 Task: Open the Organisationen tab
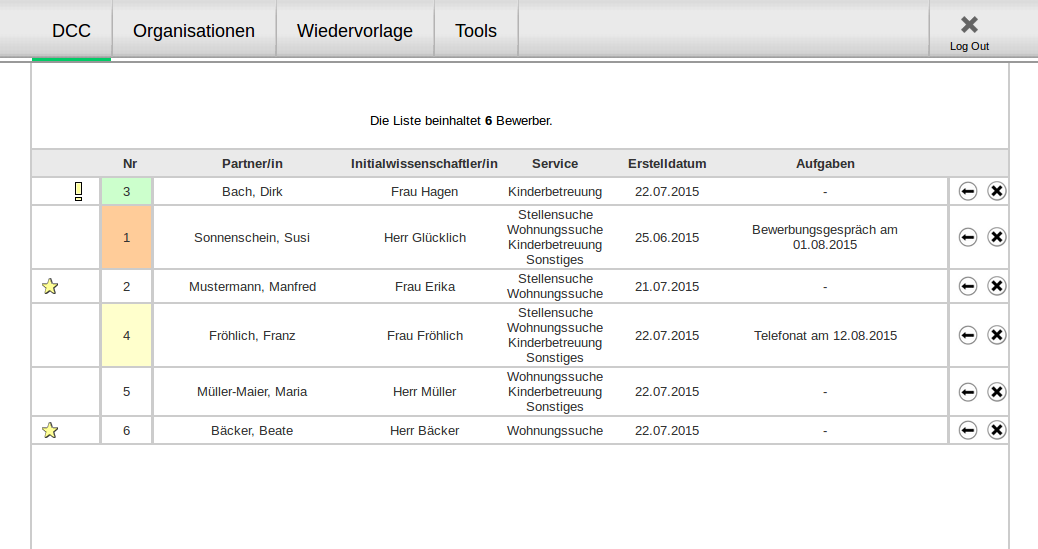click(x=194, y=31)
